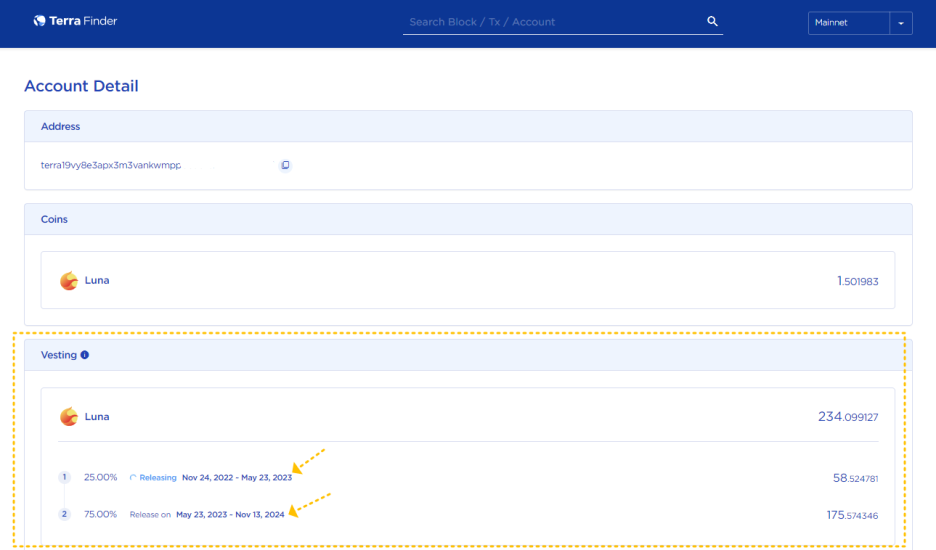Screen dimensions: 936x550
Task: Click the 25.00% vesting percentage
Action: click(100, 477)
